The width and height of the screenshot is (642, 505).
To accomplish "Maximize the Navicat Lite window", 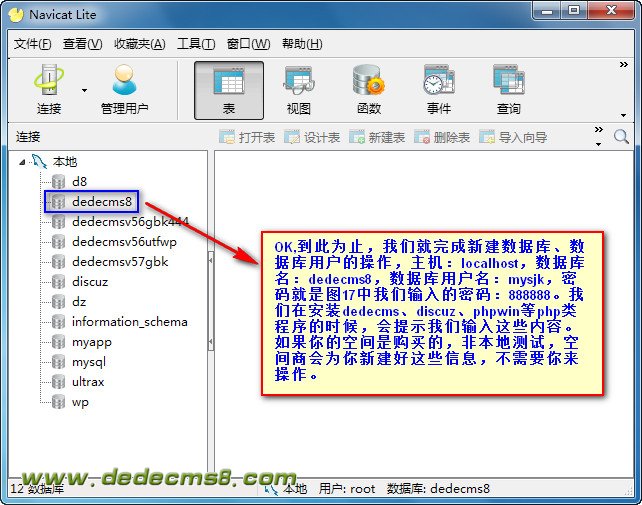I will [x=574, y=11].
